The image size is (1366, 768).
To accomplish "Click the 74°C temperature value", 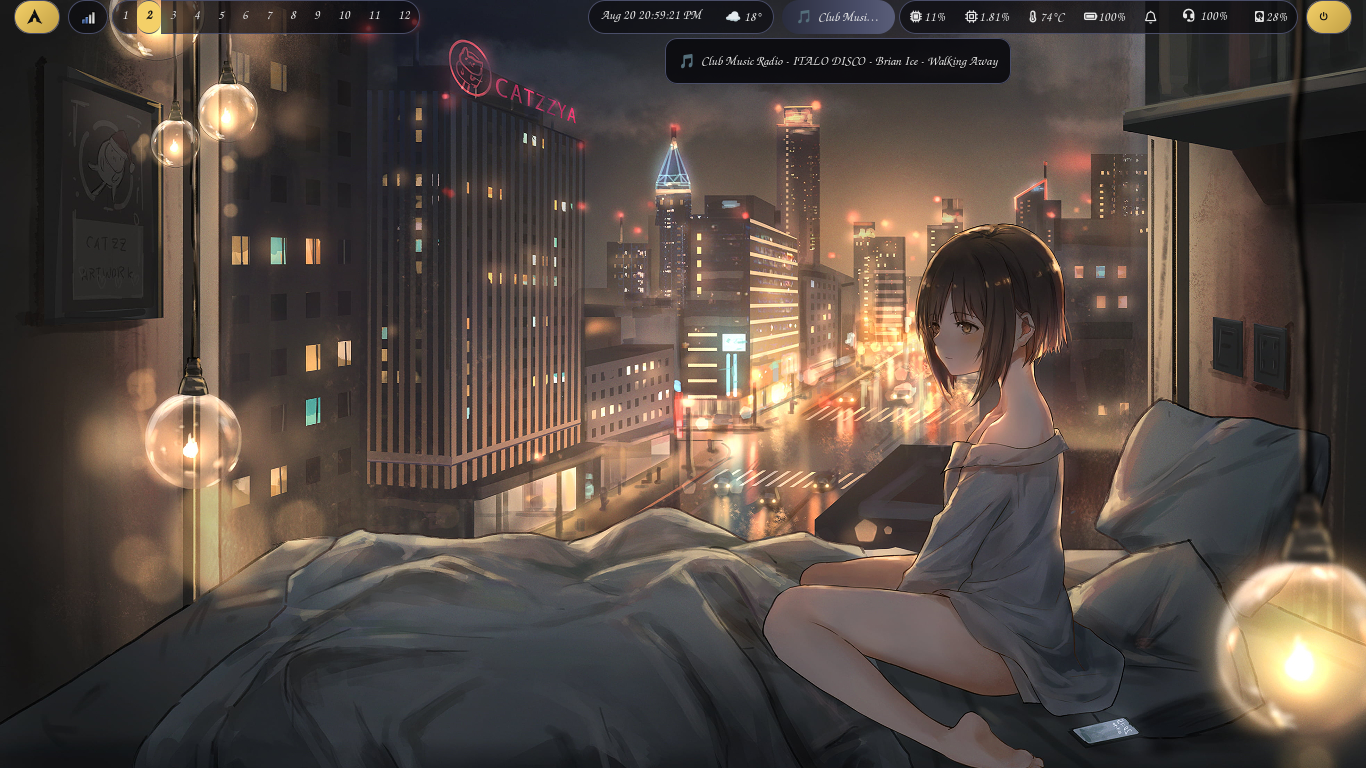I will coord(1052,17).
